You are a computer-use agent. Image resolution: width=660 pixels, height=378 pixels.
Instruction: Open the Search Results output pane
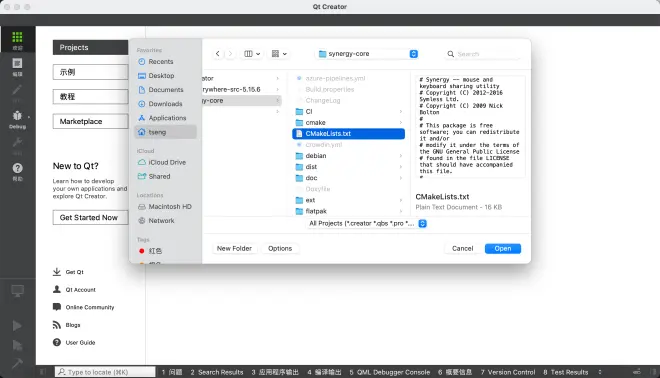click(x=216, y=372)
